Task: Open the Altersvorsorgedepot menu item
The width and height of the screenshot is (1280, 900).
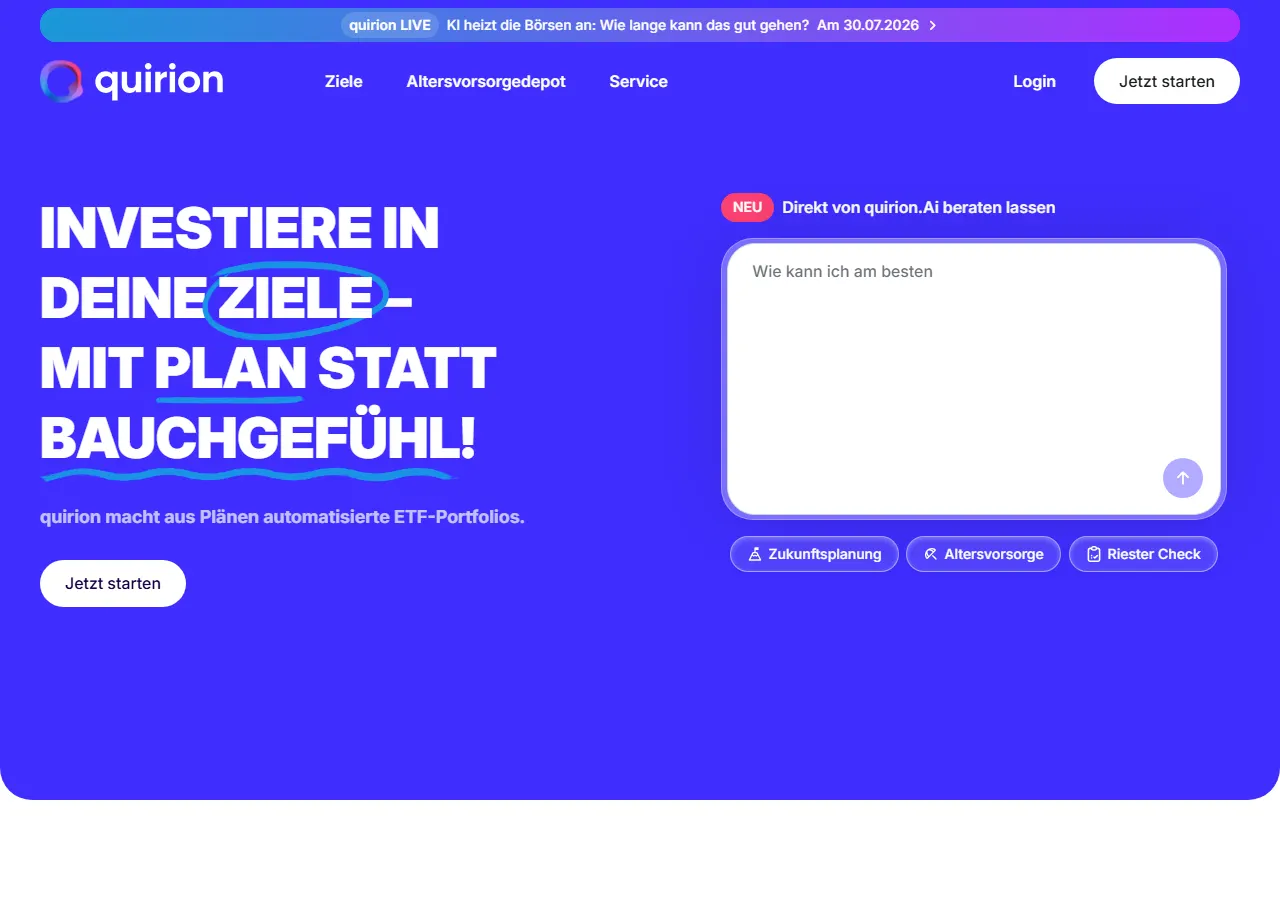Action: [x=486, y=81]
